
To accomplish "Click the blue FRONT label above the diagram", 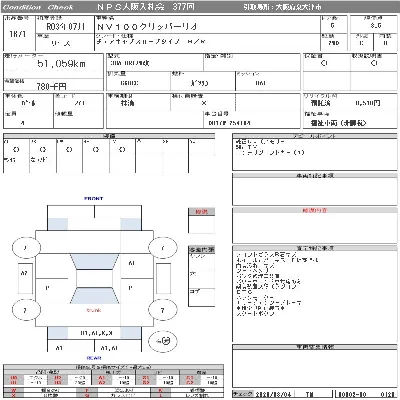I will coord(94,199).
